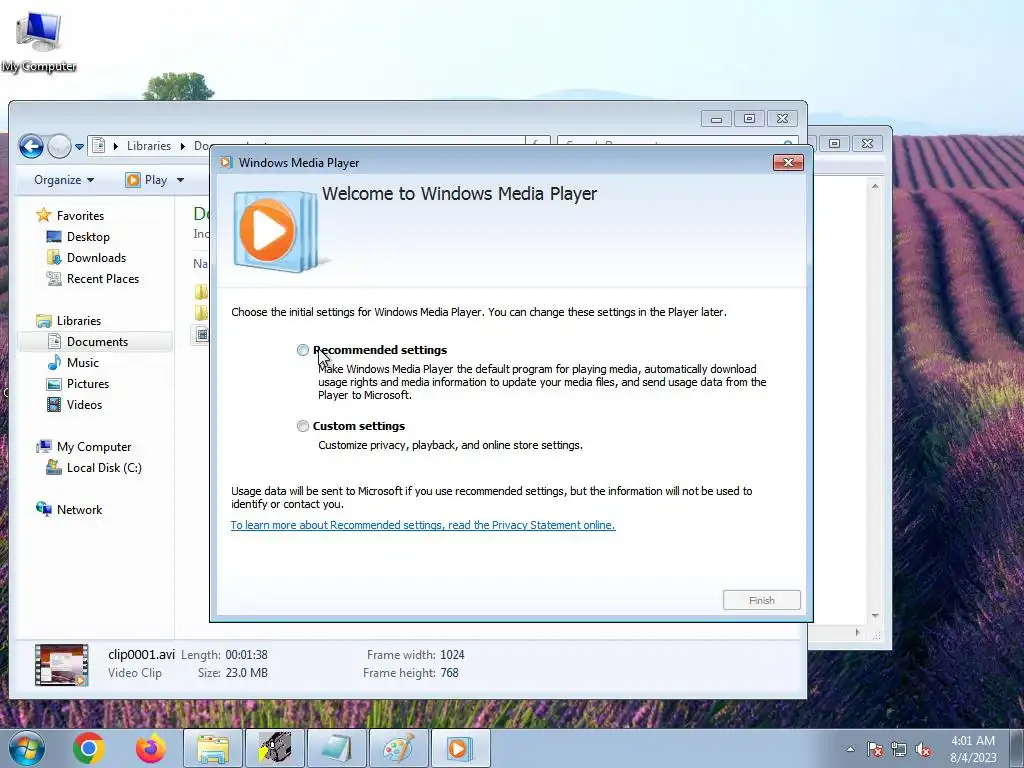Click Libraries in the address bar

click(x=149, y=146)
